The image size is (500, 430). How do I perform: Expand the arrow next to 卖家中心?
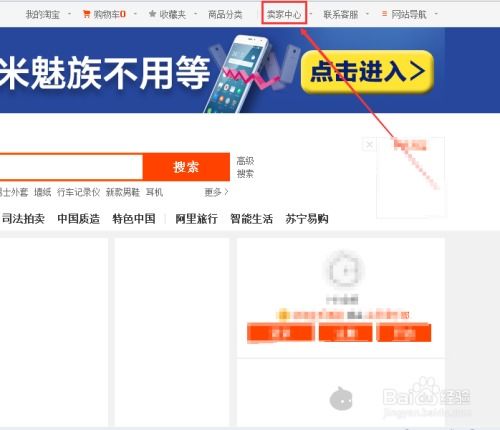[311, 14]
